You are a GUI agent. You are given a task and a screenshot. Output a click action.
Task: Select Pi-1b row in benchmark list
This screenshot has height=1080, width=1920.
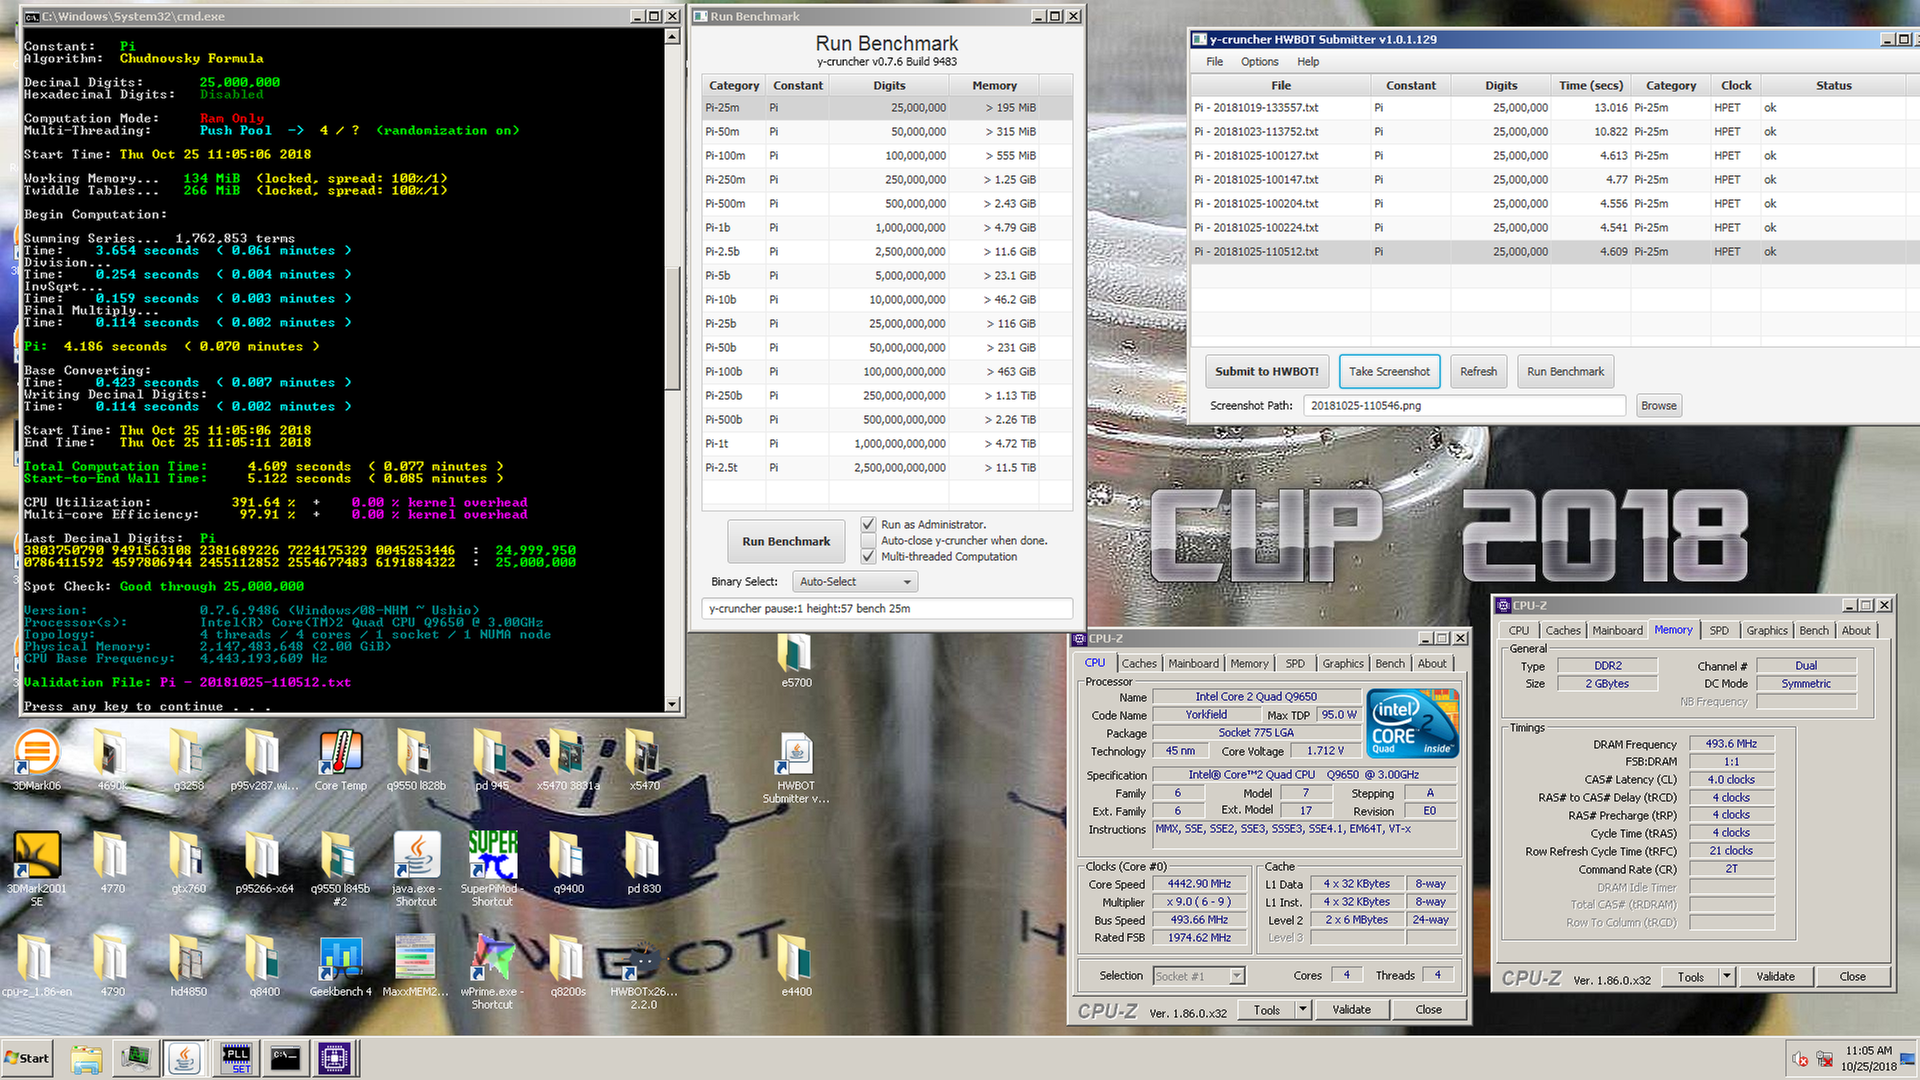point(887,228)
